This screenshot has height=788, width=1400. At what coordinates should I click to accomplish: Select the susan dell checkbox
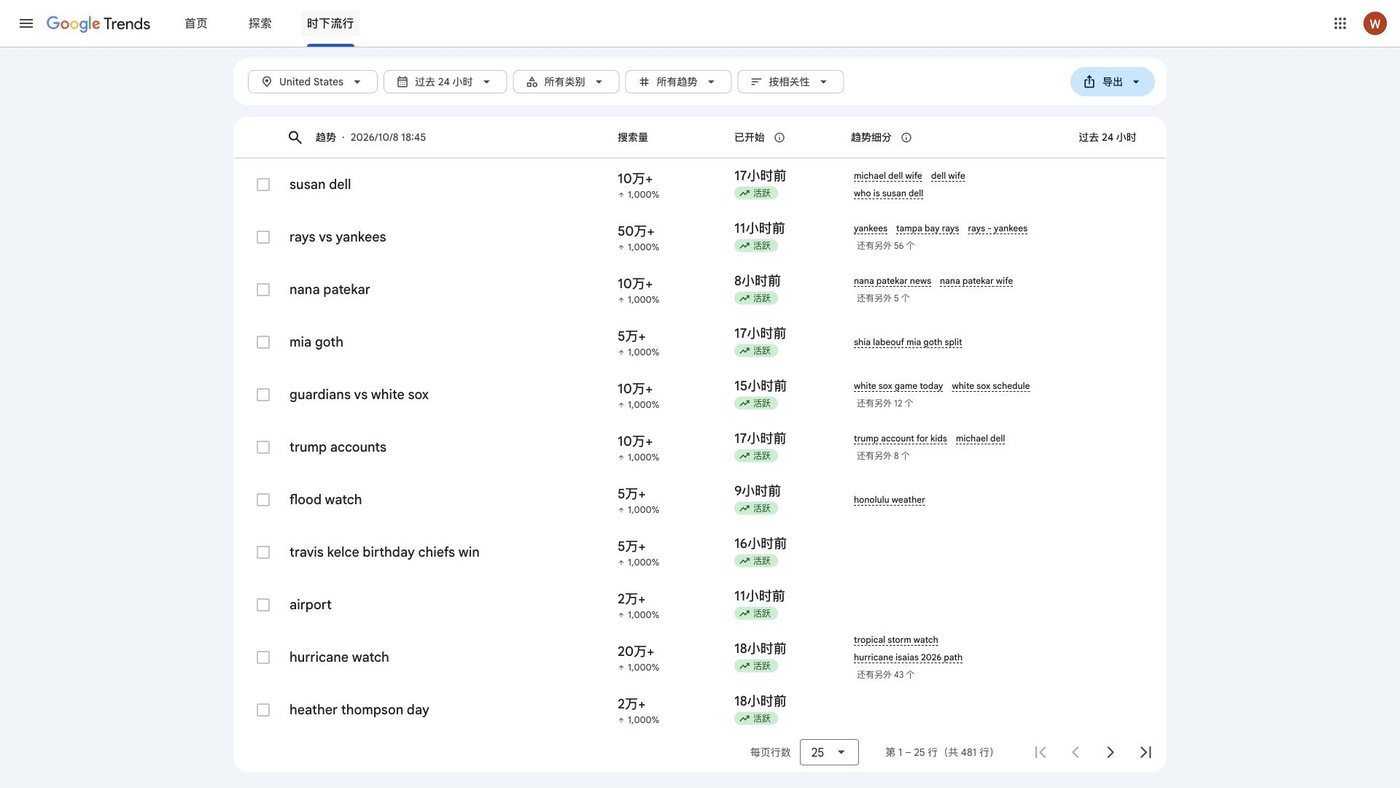pos(263,185)
